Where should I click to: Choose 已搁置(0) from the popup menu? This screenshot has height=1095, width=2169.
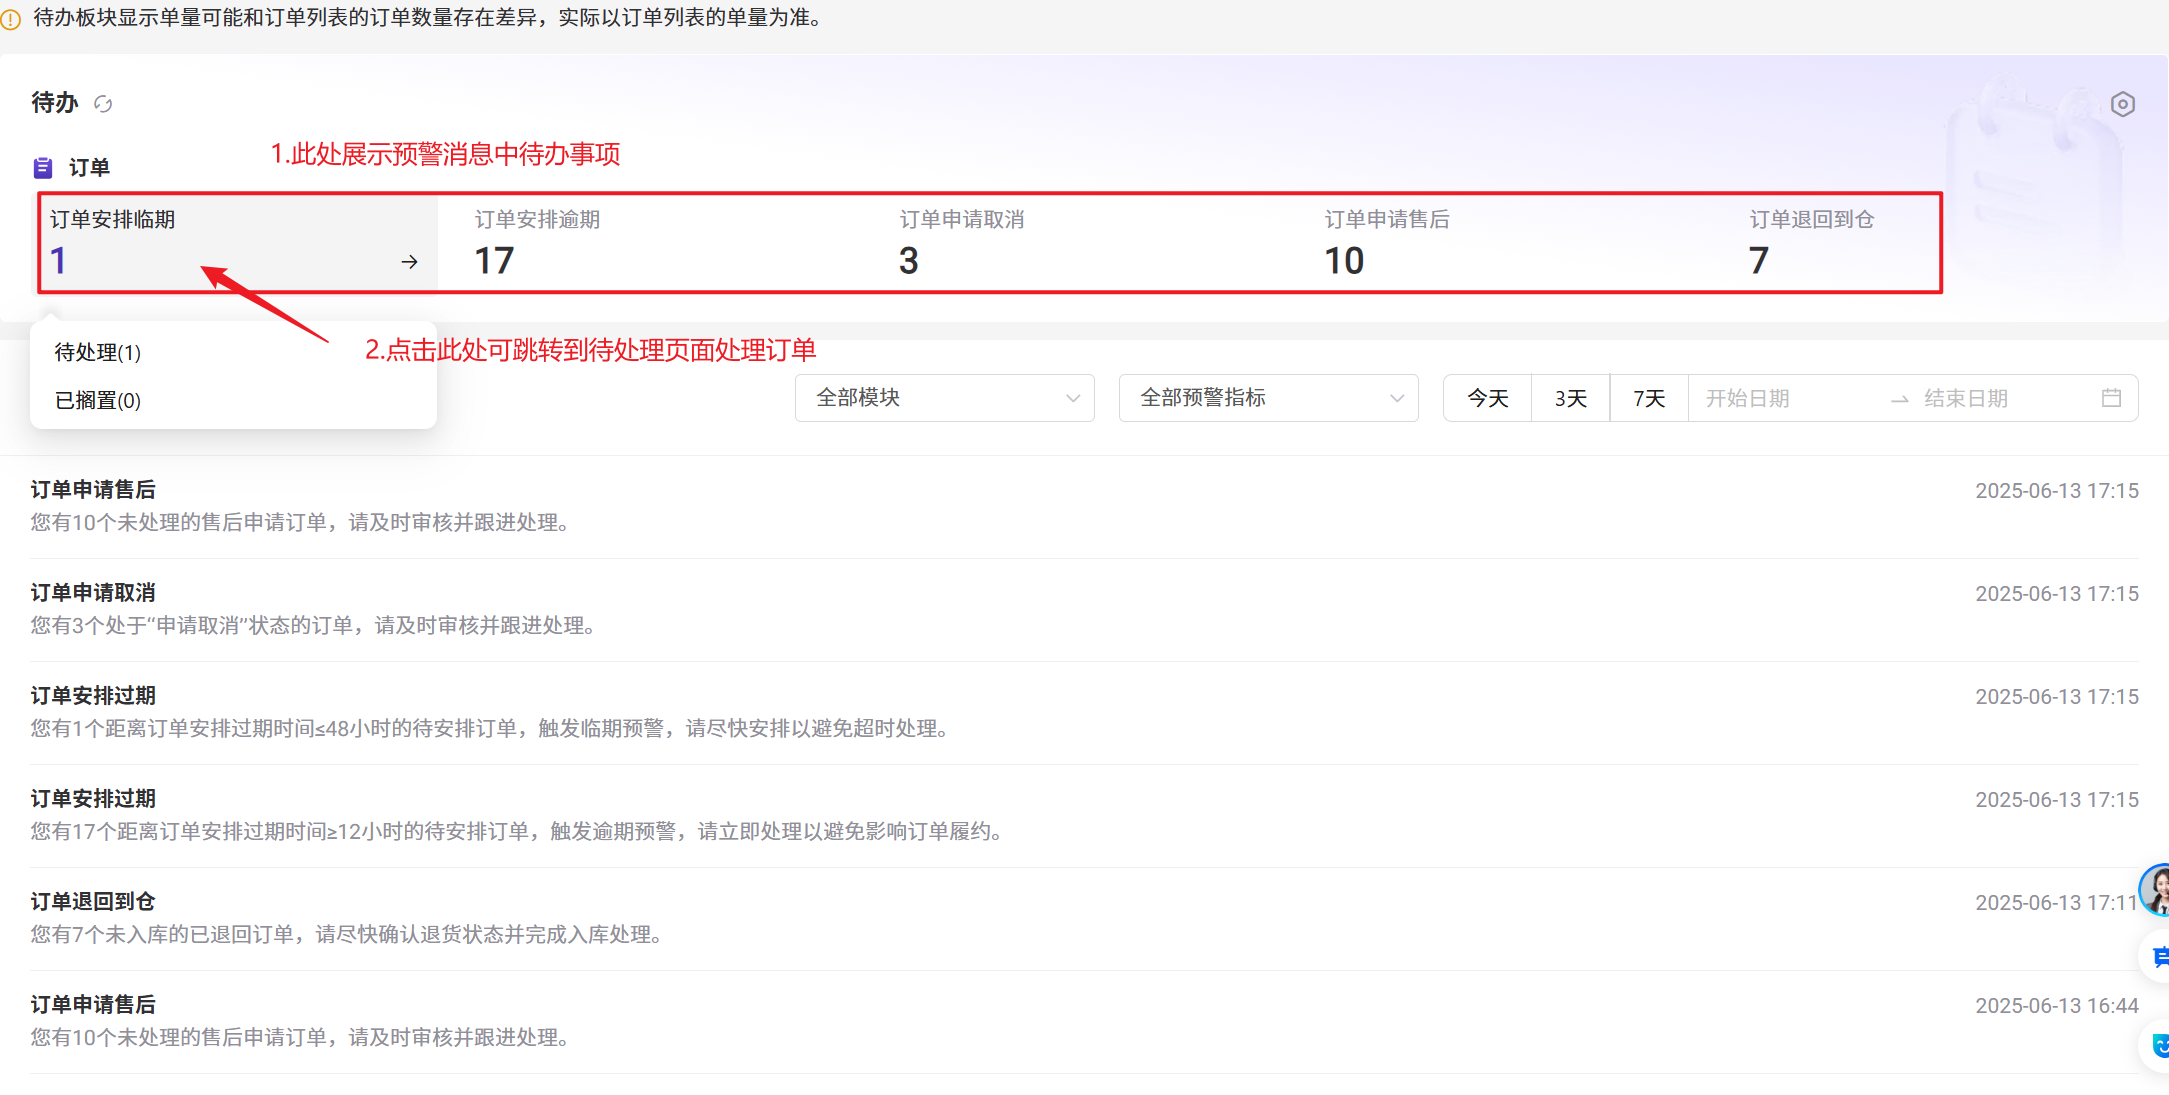point(98,400)
